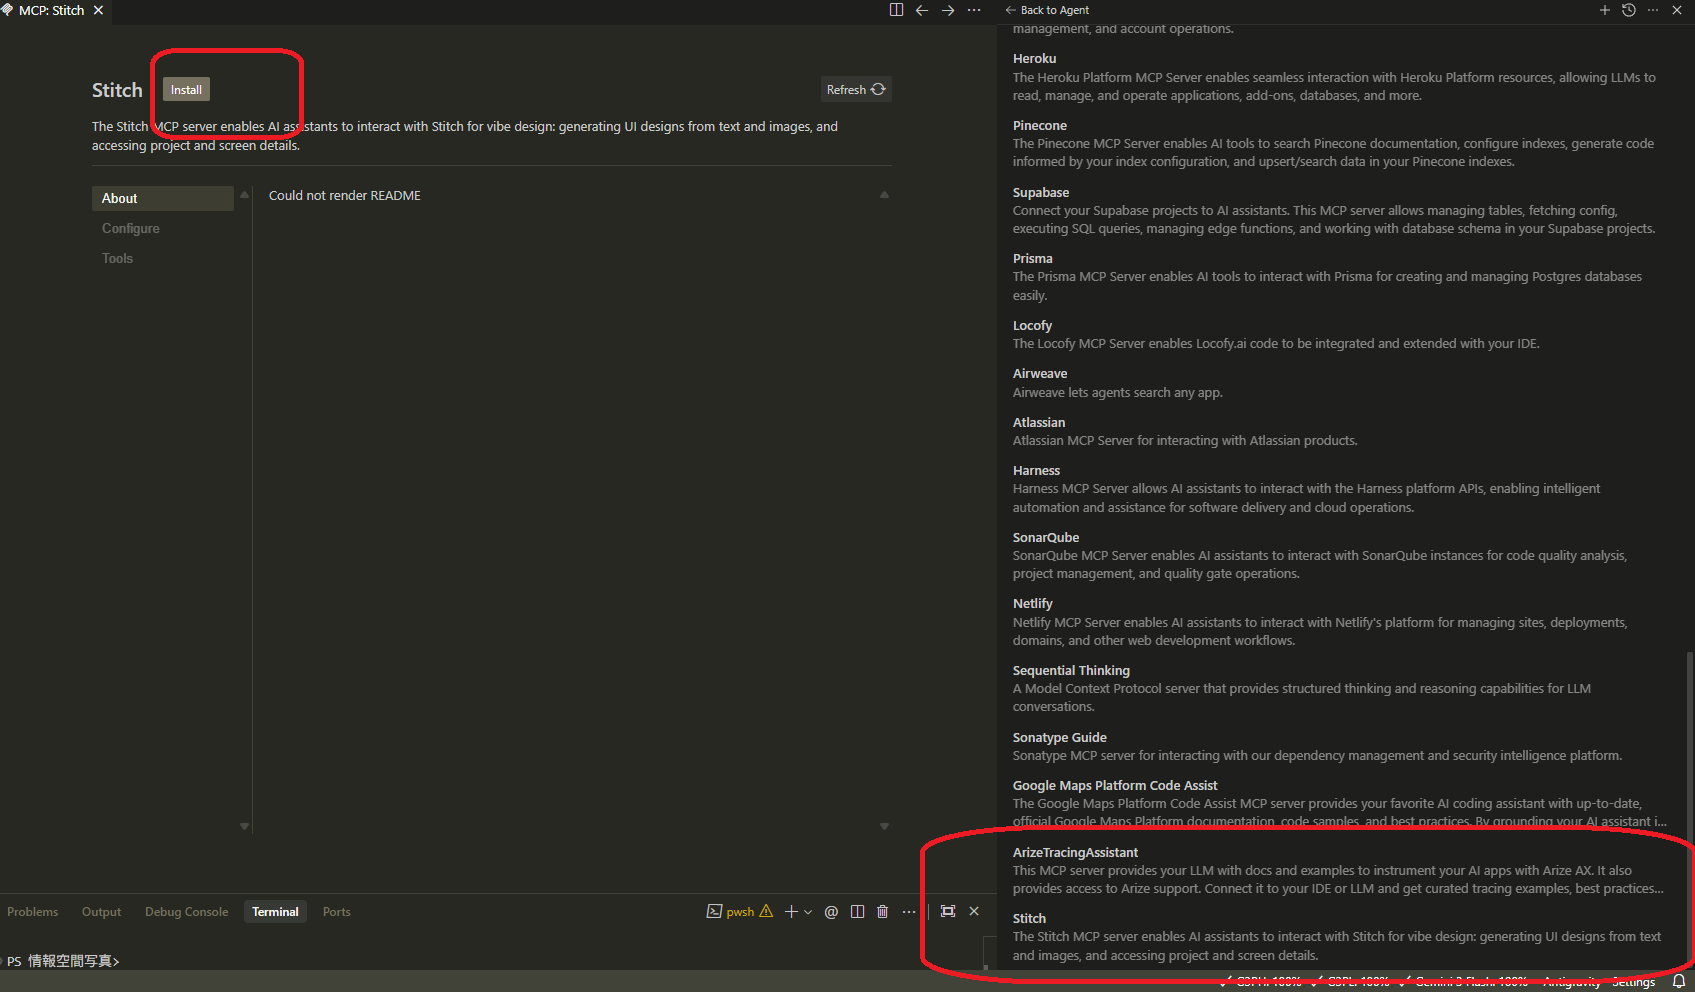1695x992 pixels.
Task: Maximize the terminal panel size
Action: [948, 912]
